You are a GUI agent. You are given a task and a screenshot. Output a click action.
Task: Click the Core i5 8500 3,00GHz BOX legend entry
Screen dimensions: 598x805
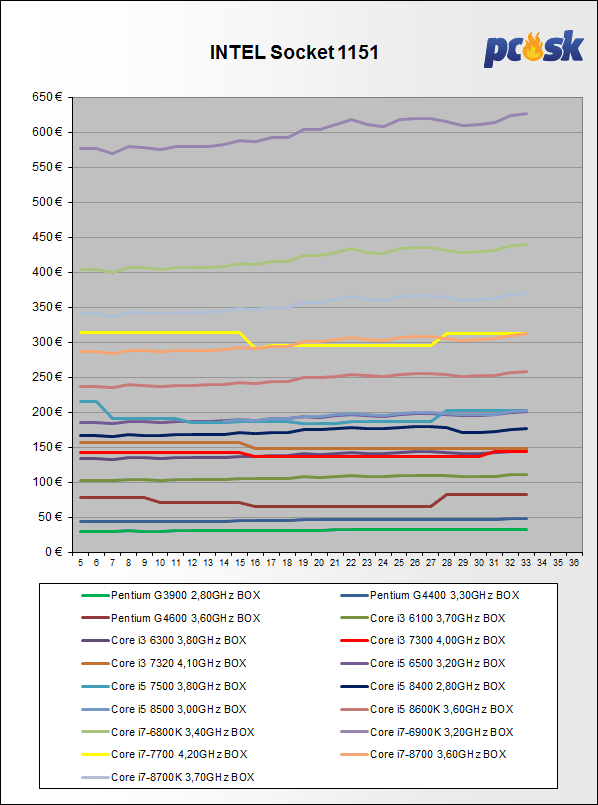pos(165,708)
